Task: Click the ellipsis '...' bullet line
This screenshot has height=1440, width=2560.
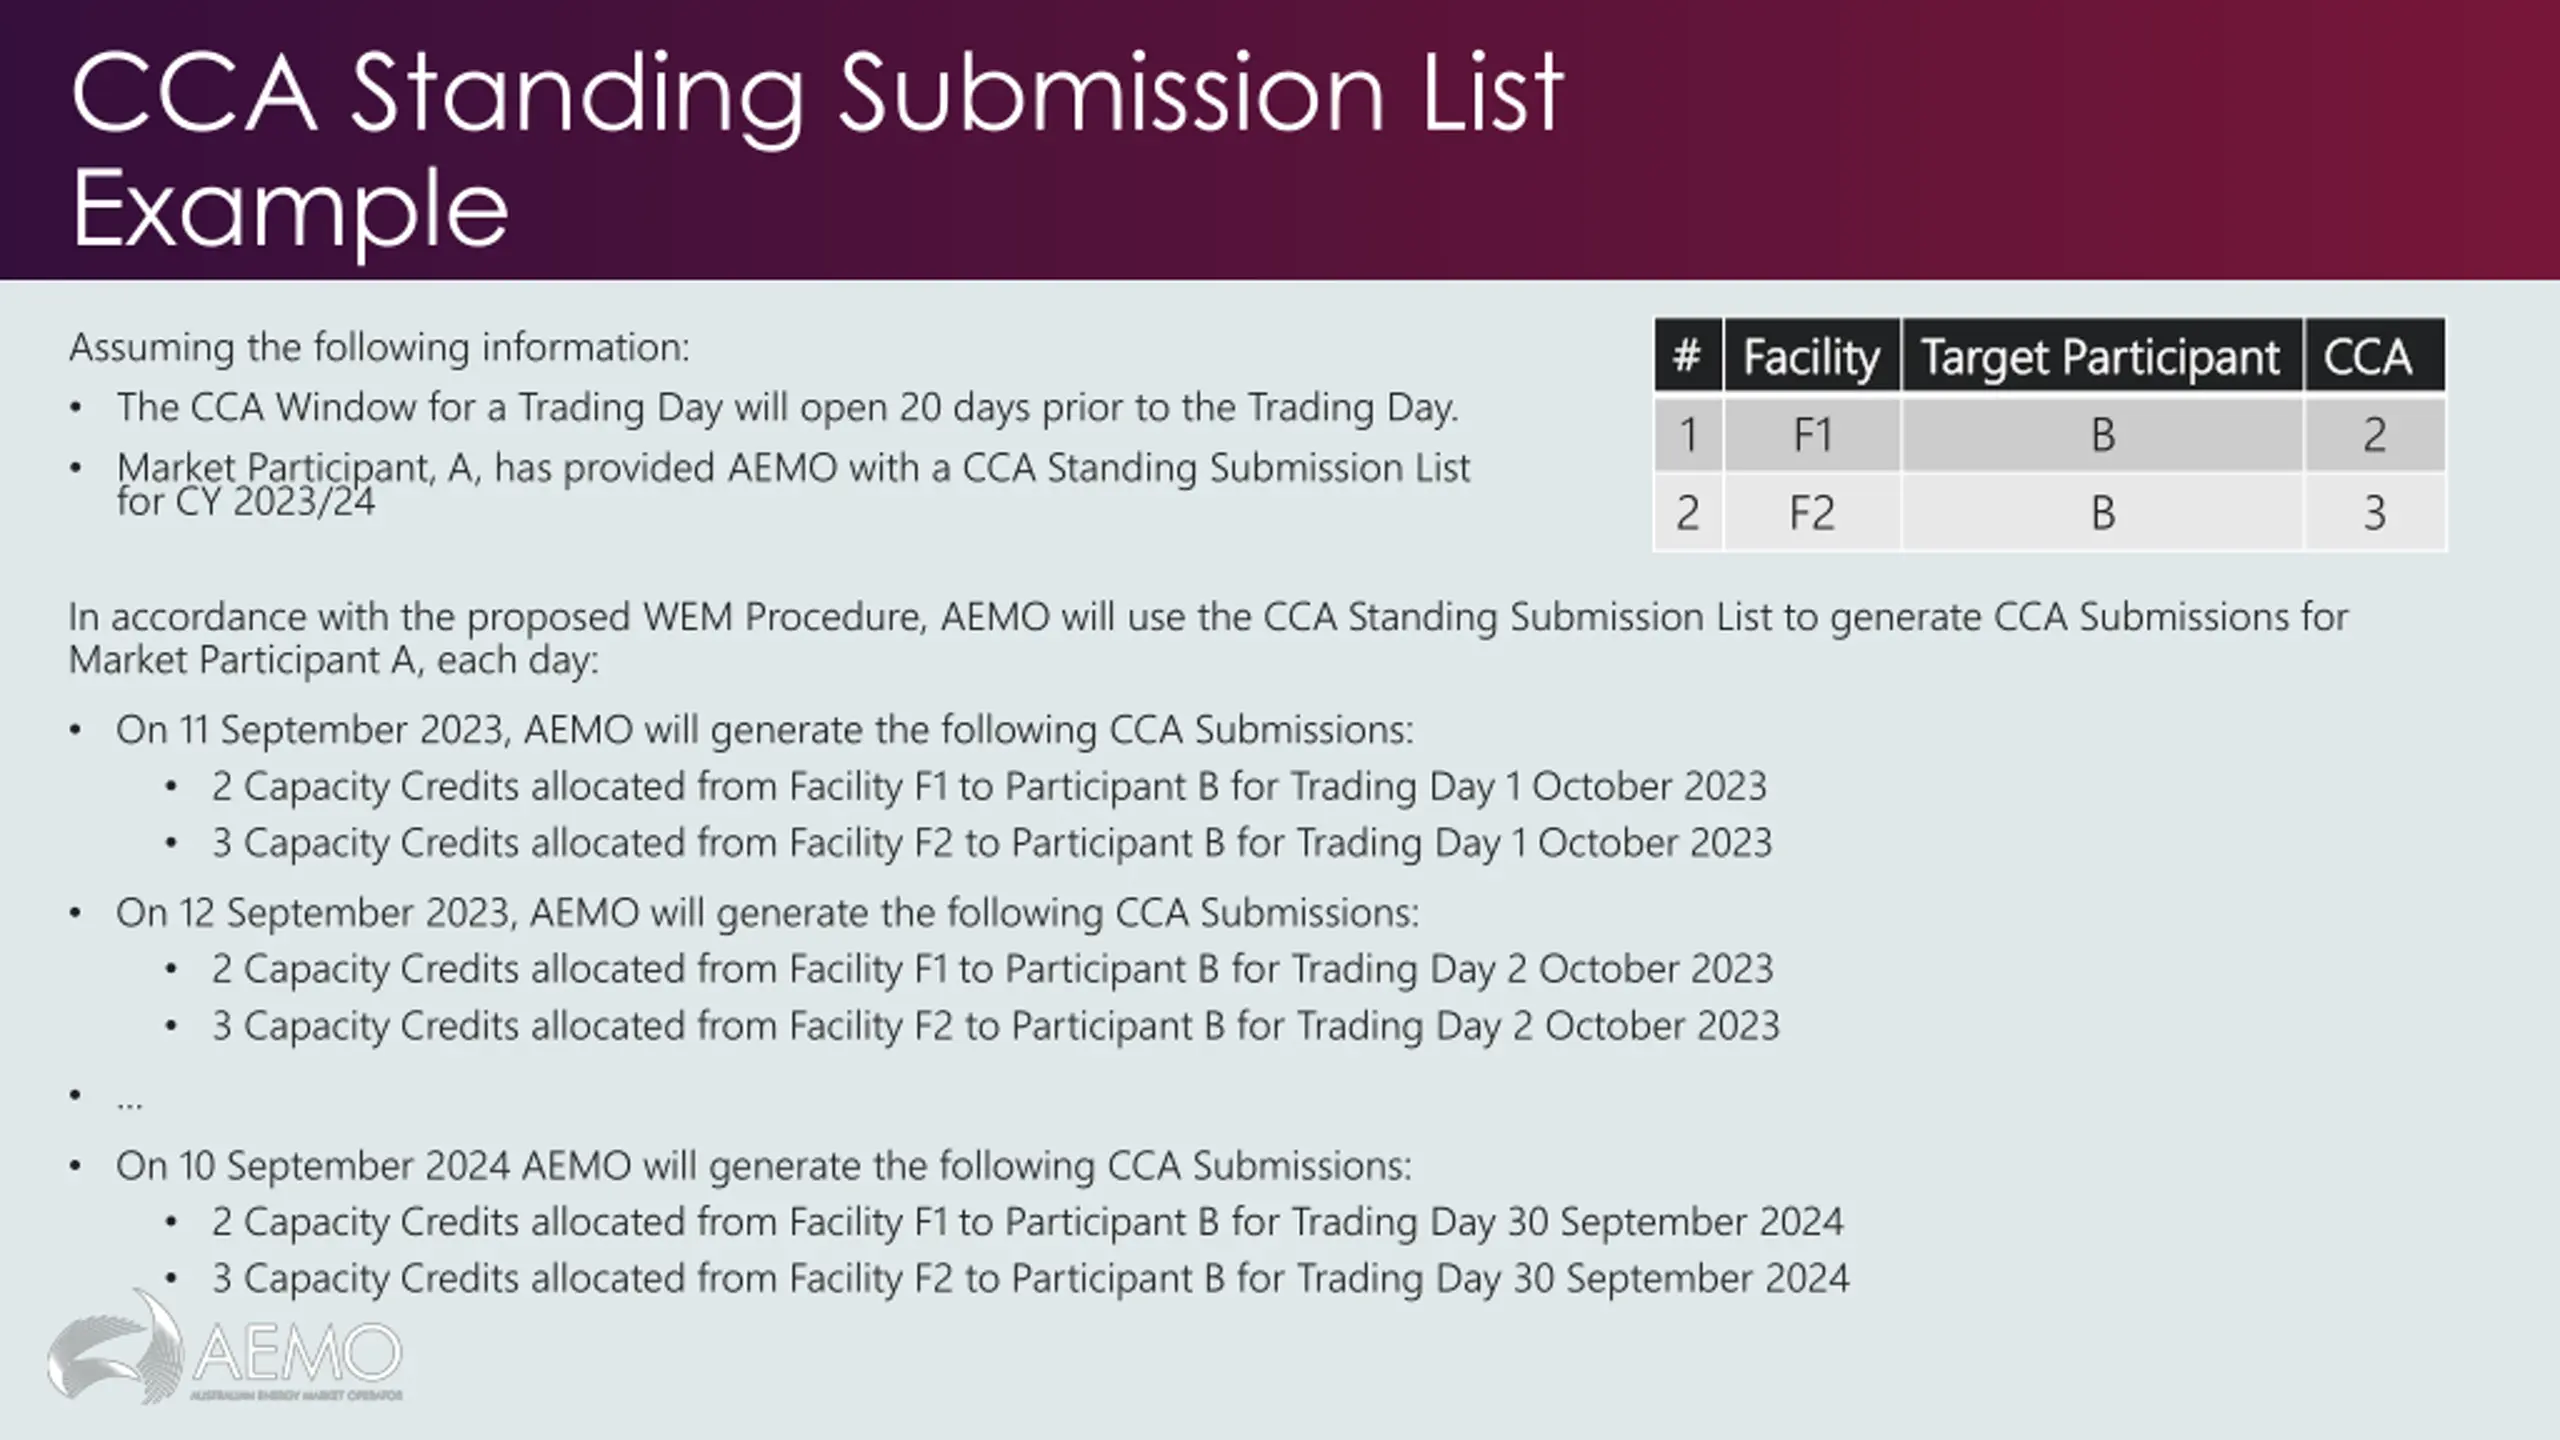Action: pos(129,1100)
